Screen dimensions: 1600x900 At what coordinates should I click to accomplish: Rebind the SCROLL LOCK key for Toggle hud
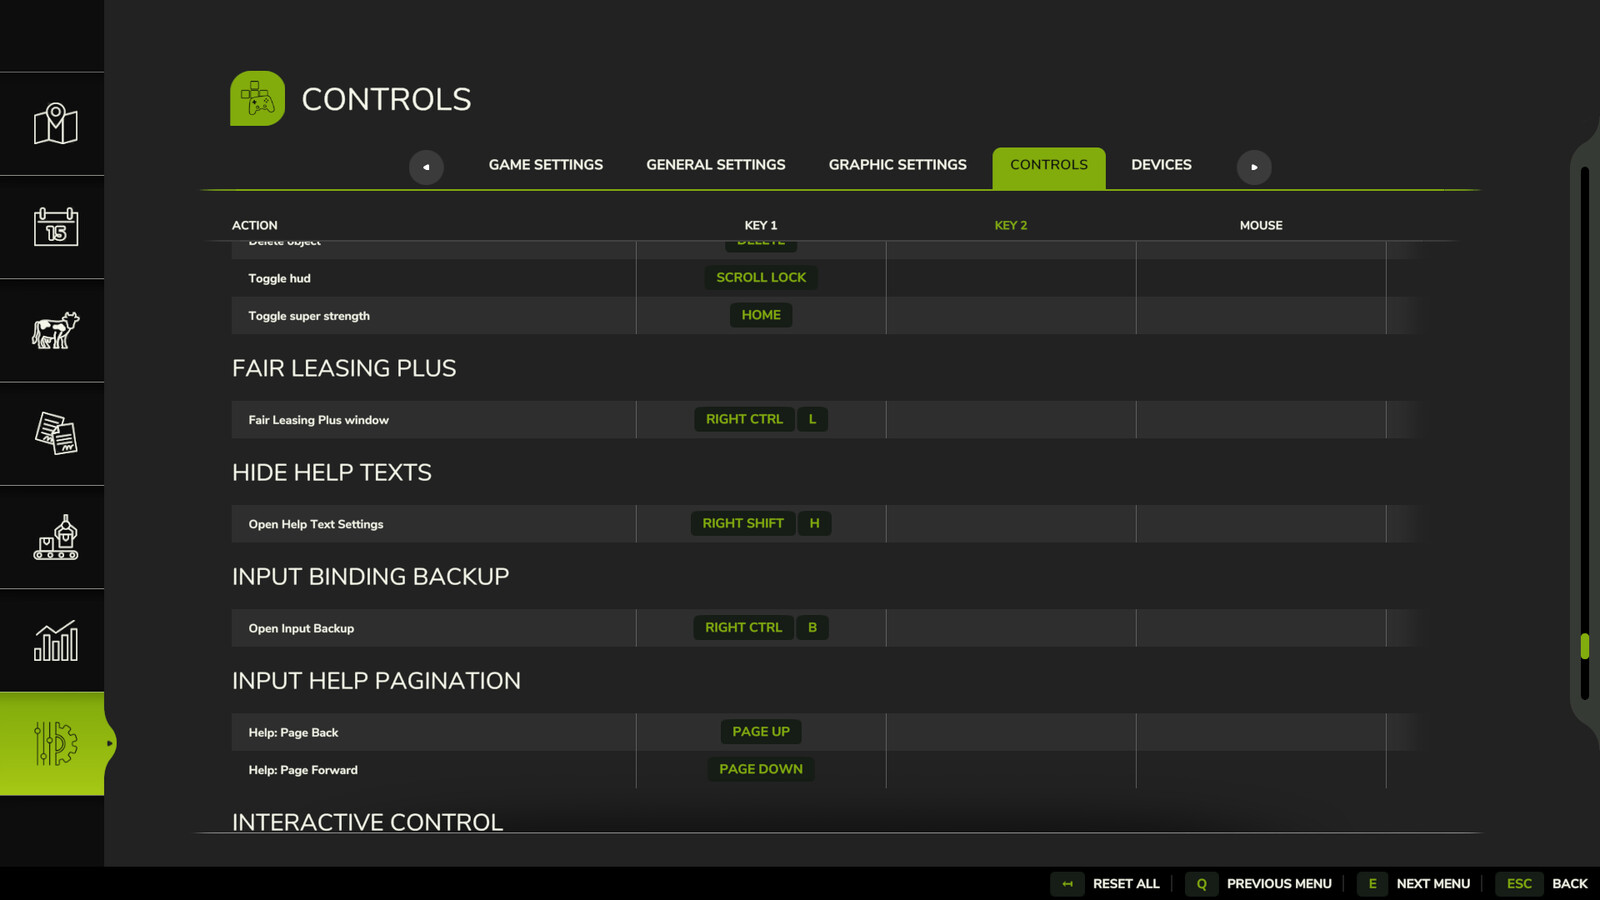[761, 277]
